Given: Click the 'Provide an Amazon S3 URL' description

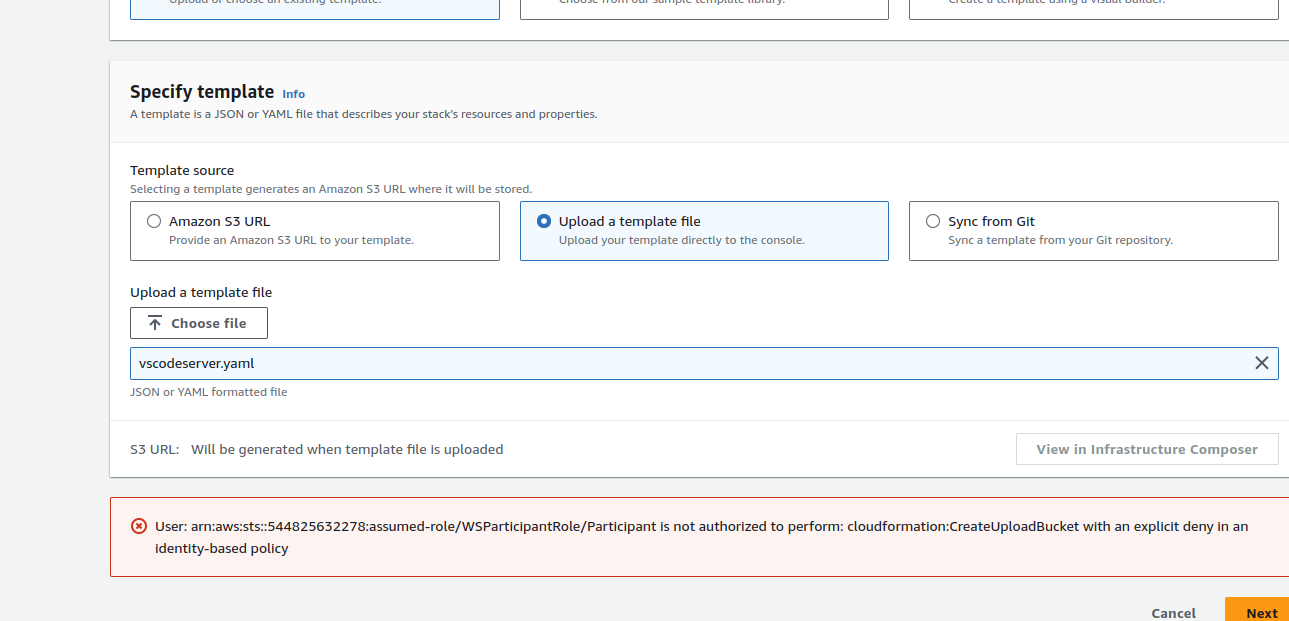Looking at the screenshot, I should pyautogui.click(x=291, y=240).
